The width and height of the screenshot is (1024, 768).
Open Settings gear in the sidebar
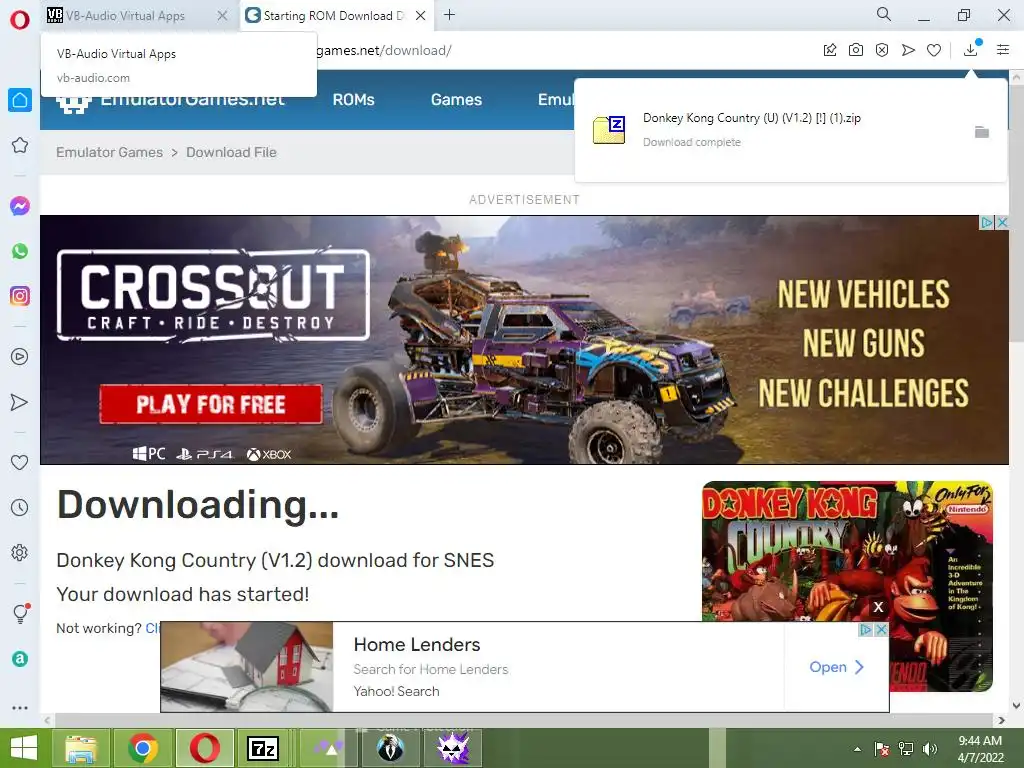tap(20, 552)
